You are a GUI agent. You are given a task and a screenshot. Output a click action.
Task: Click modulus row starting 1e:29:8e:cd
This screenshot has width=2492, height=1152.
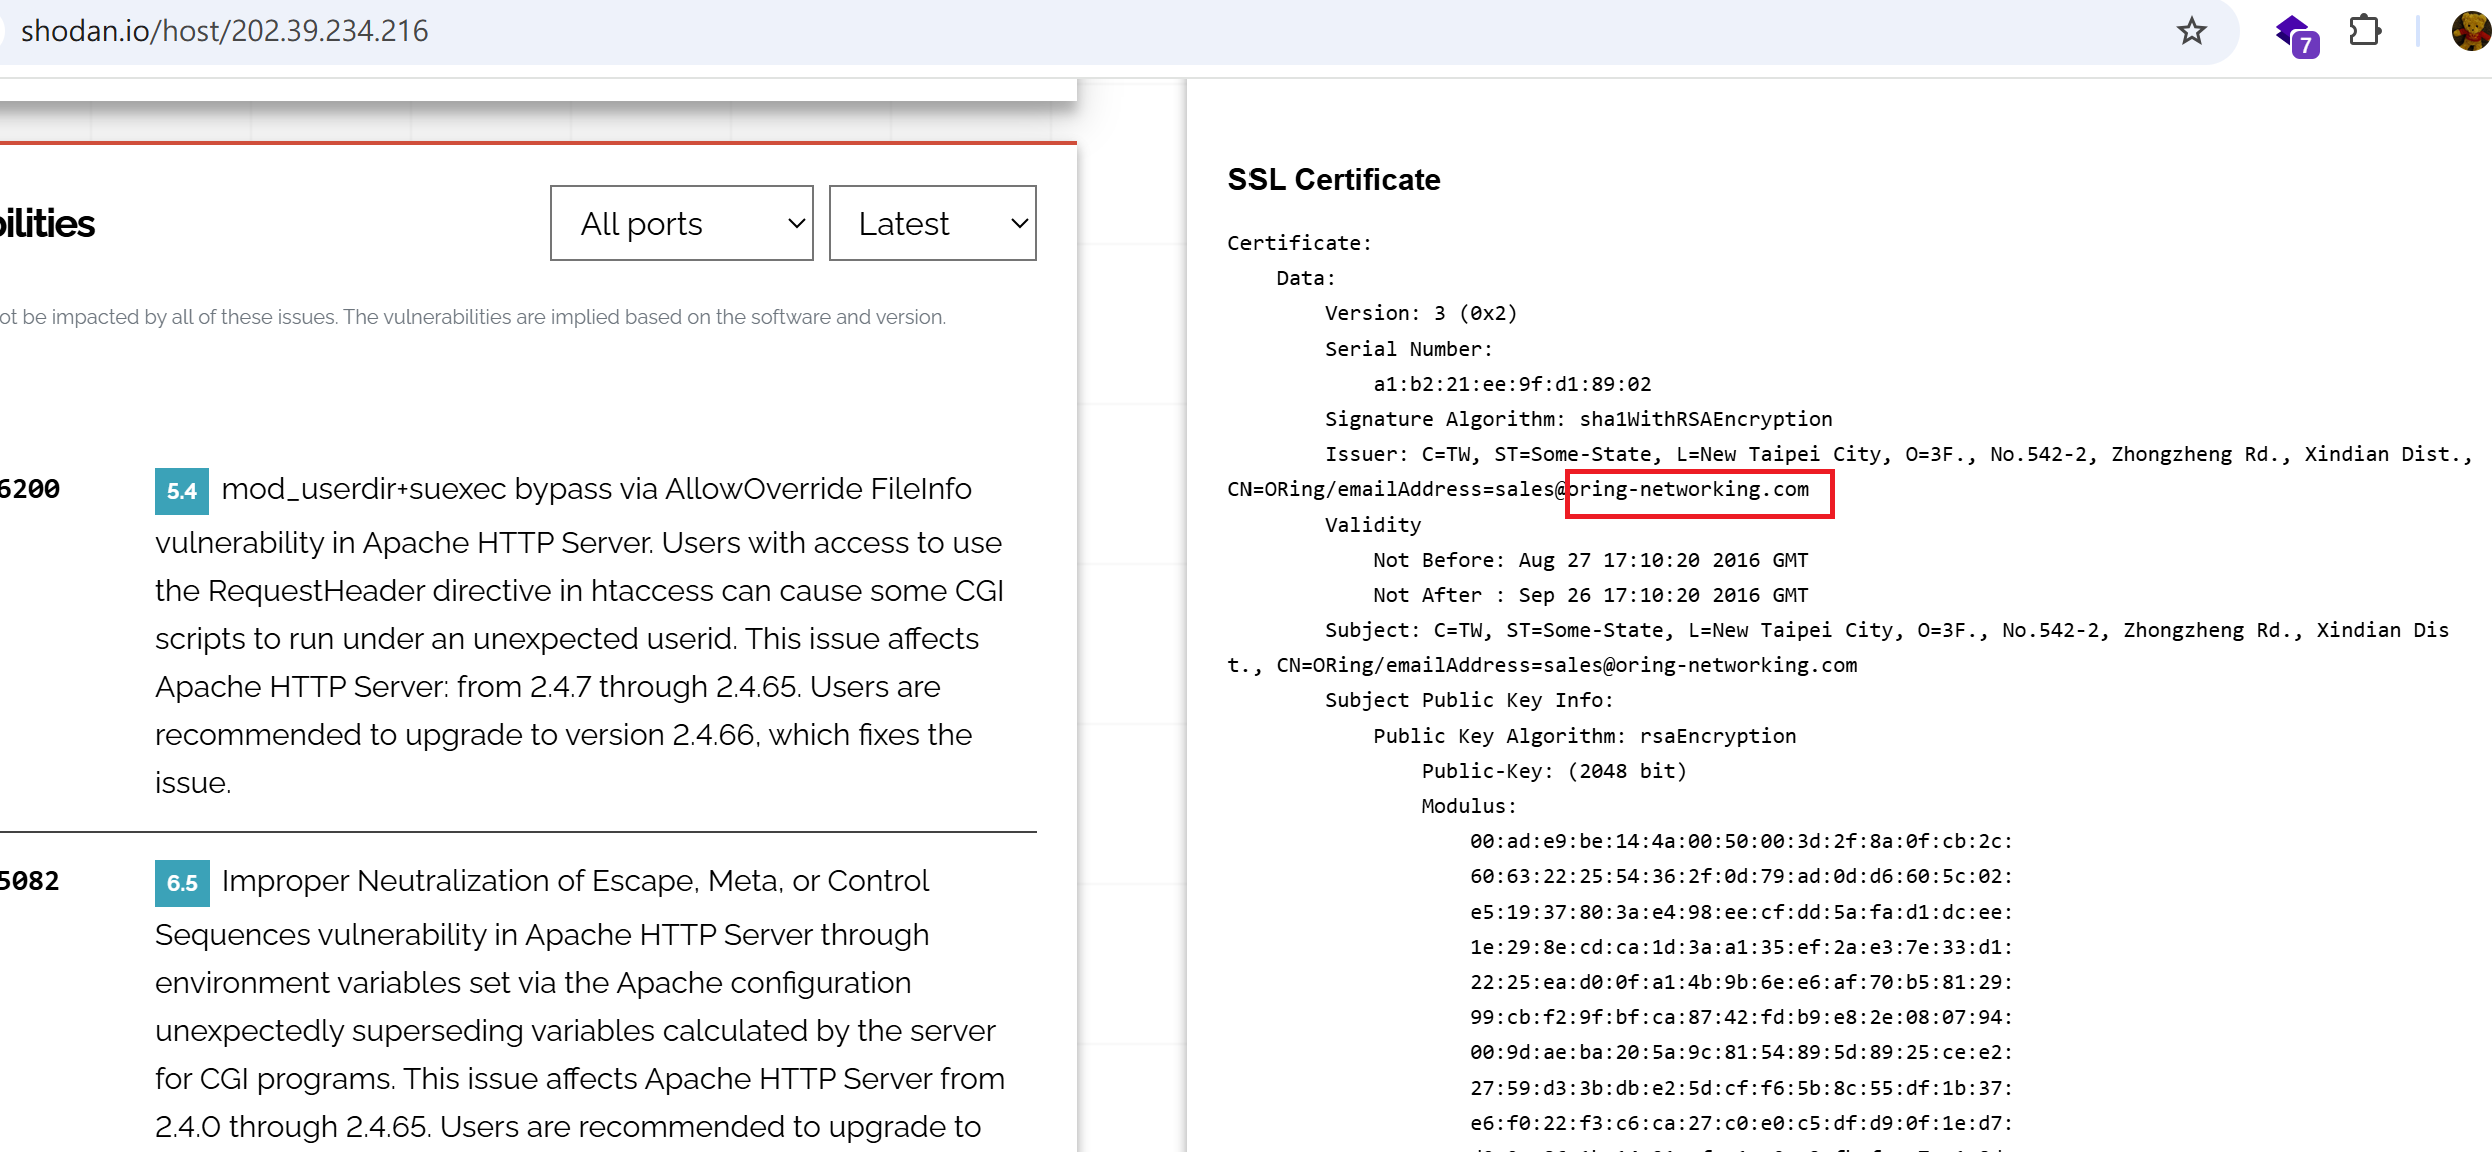pyautogui.click(x=1741, y=947)
